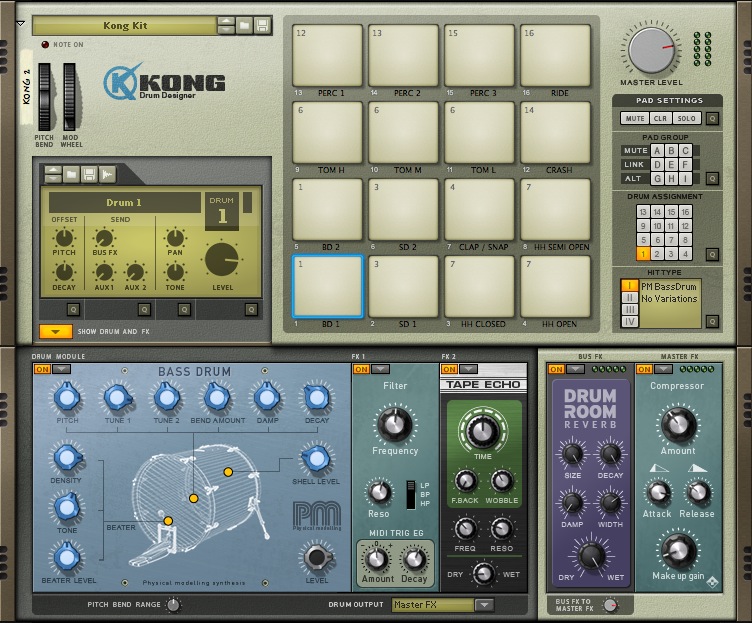Click the Filter Frequency knob
The width and height of the screenshot is (752, 623).
click(x=395, y=424)
